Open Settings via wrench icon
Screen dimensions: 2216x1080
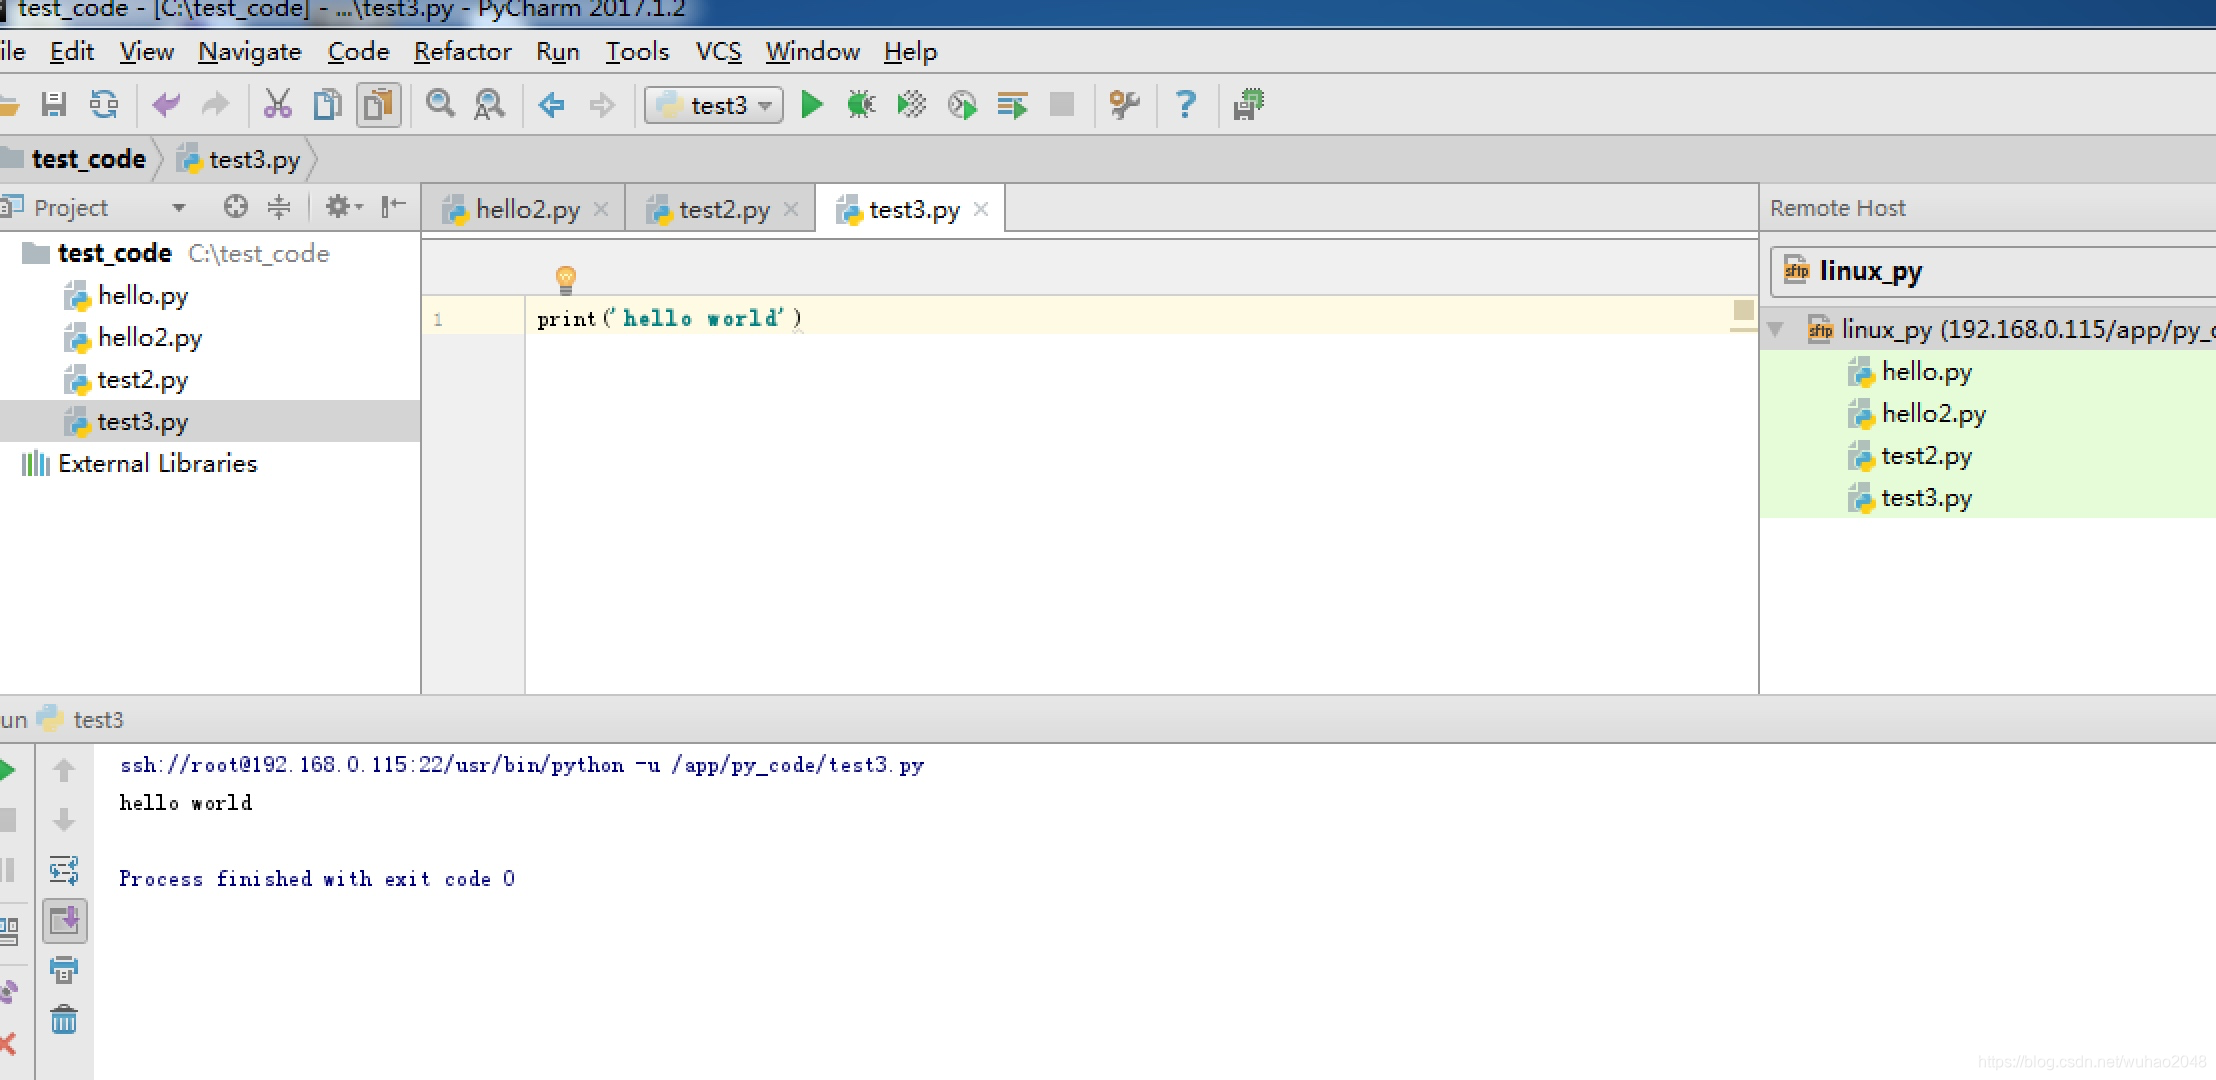(1124, 104)
